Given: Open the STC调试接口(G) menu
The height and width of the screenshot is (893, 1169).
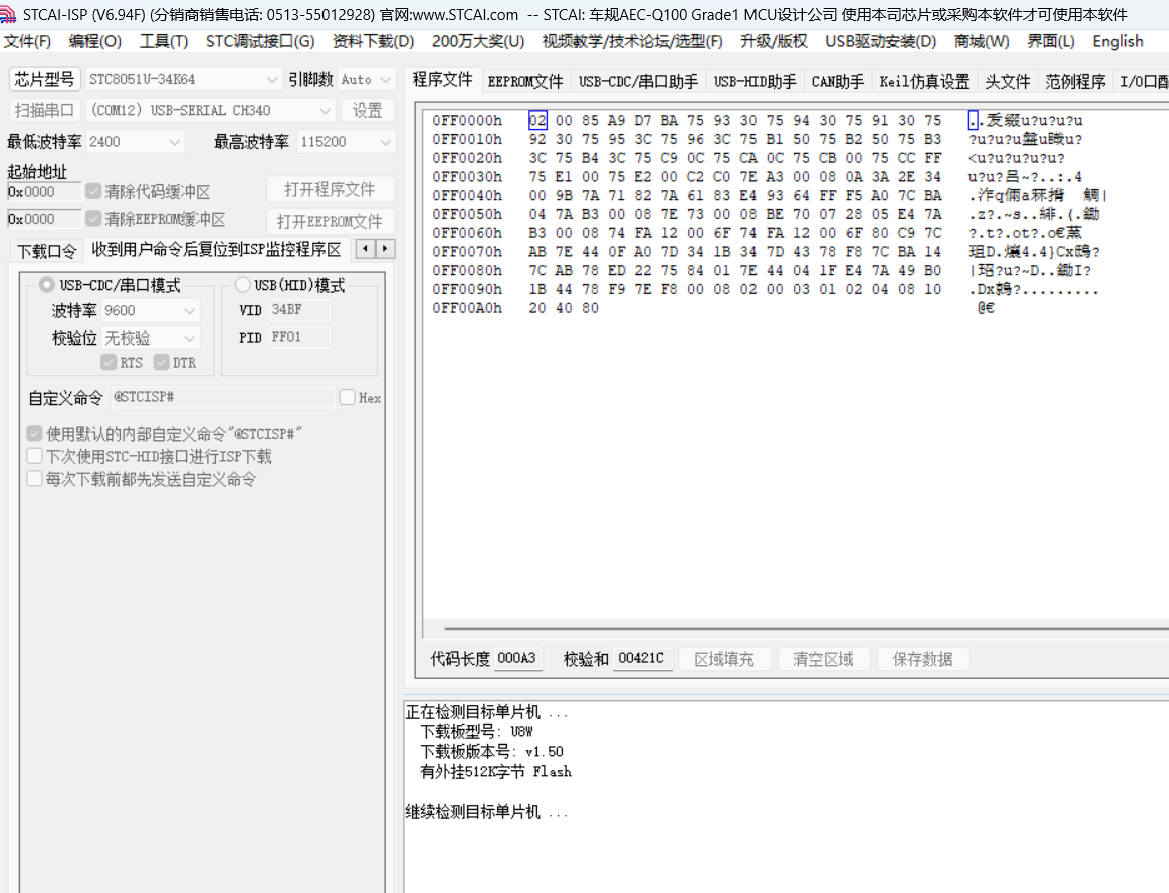Looking at the screenshot, I should click(x=260, y=41).
